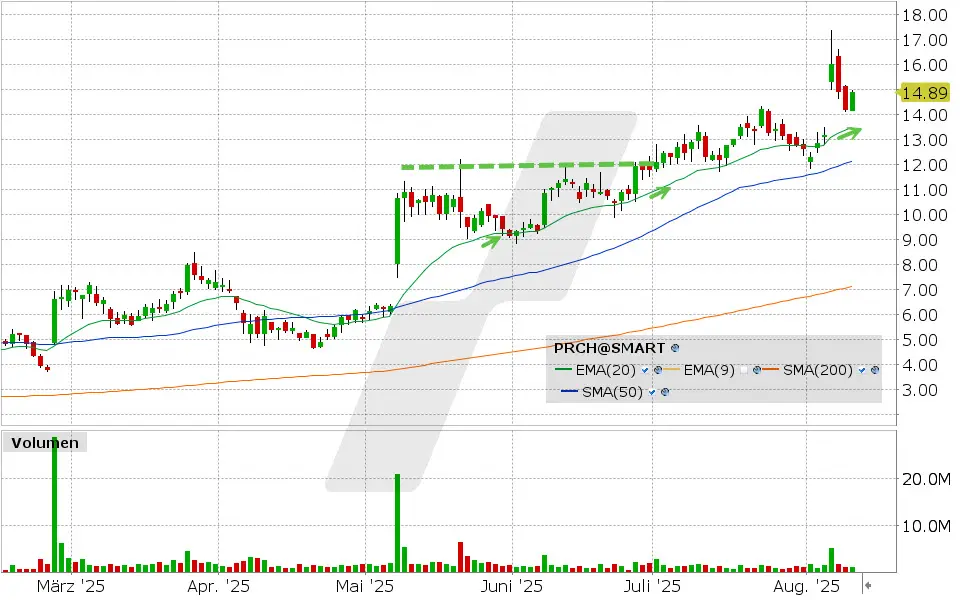Click the 3.00 price axis label
Viewport: 960px width, 600px height.
(x=920, y=391)
